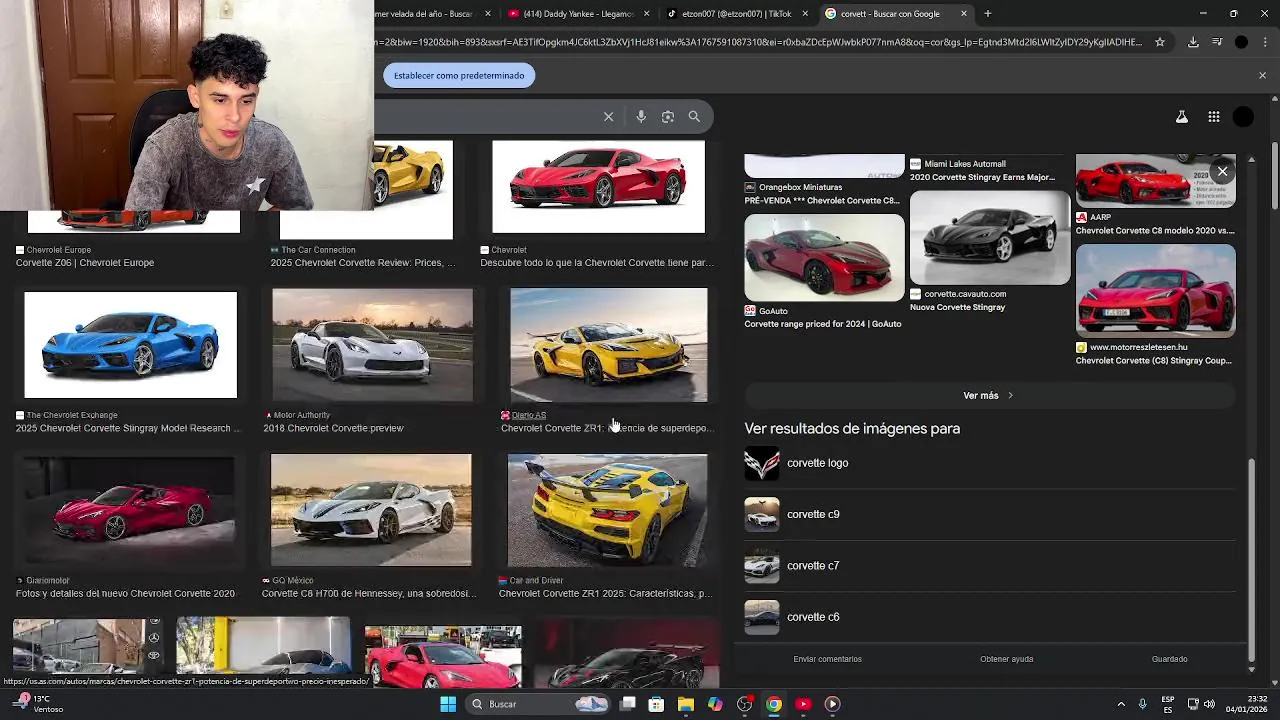Screen dimensions: 1280x720
Task: Submit search with the magnifier icon
Action: [x=694, y=117]
